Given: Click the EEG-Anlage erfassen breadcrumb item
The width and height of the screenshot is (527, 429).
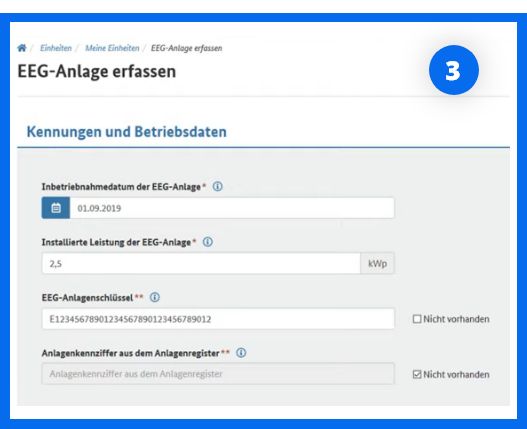Looking at the screenshot, I should [x=187, y=48].
